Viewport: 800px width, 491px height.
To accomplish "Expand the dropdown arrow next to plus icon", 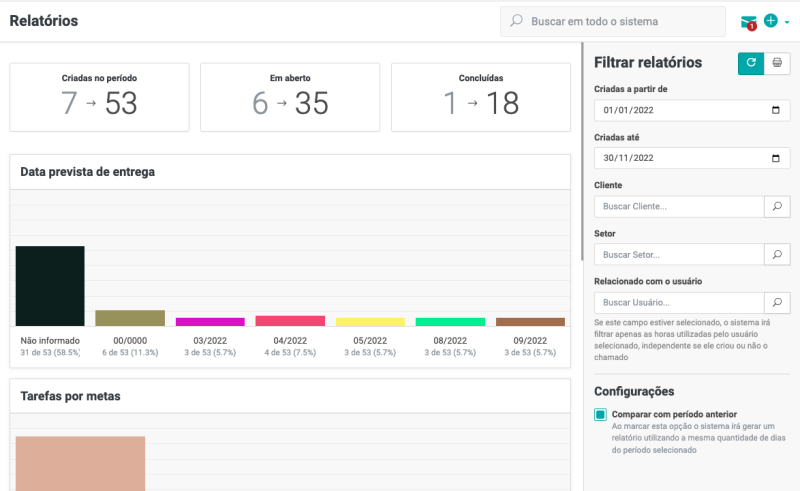I will 787,21.
